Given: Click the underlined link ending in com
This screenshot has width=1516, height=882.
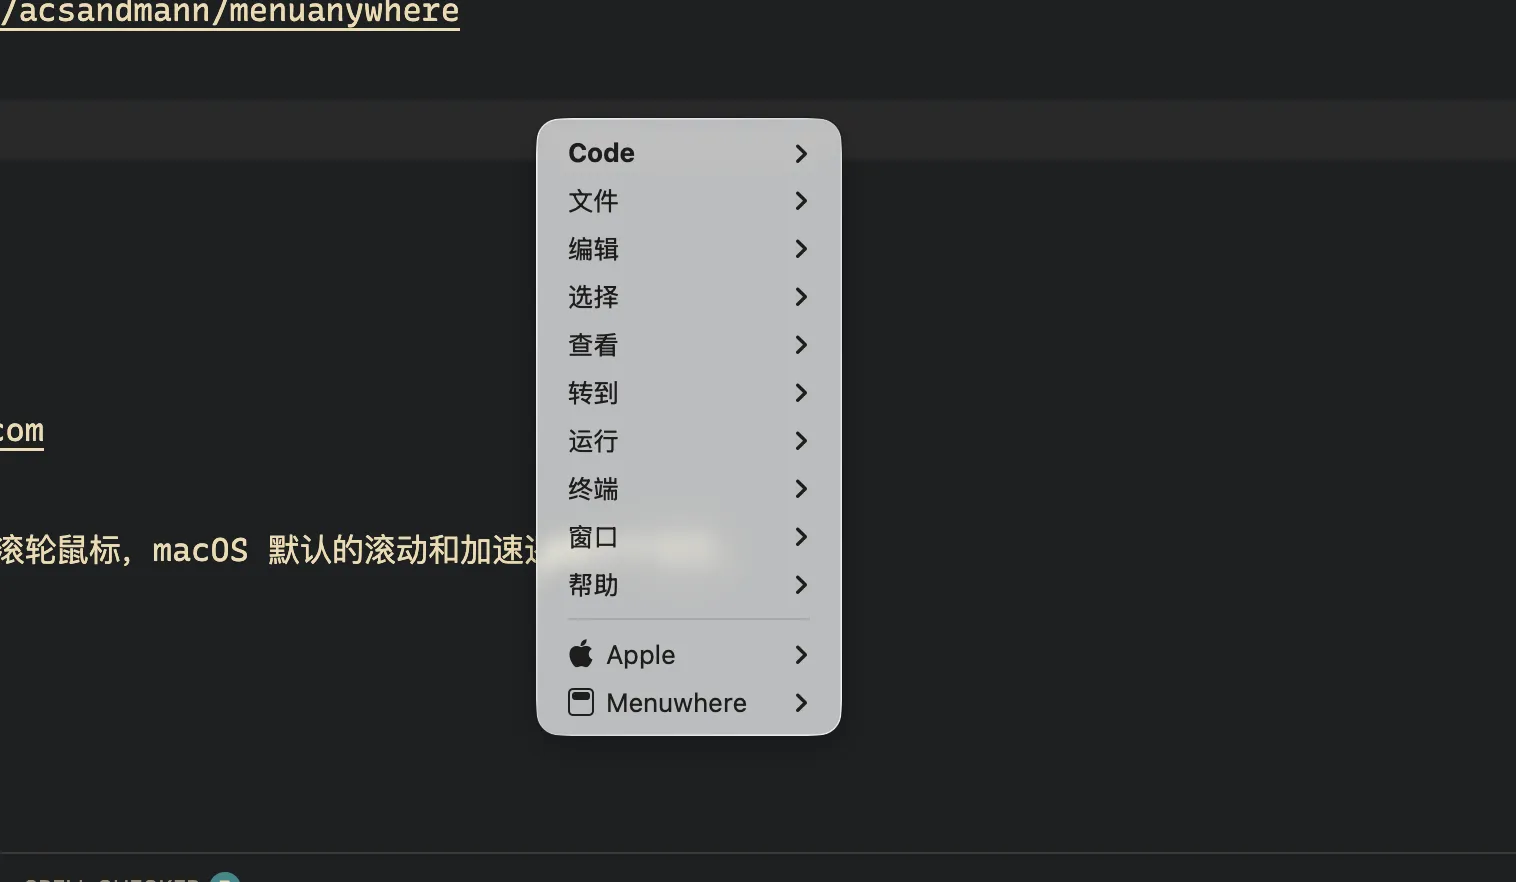Looking at the screenshot, I should [21, 431].
